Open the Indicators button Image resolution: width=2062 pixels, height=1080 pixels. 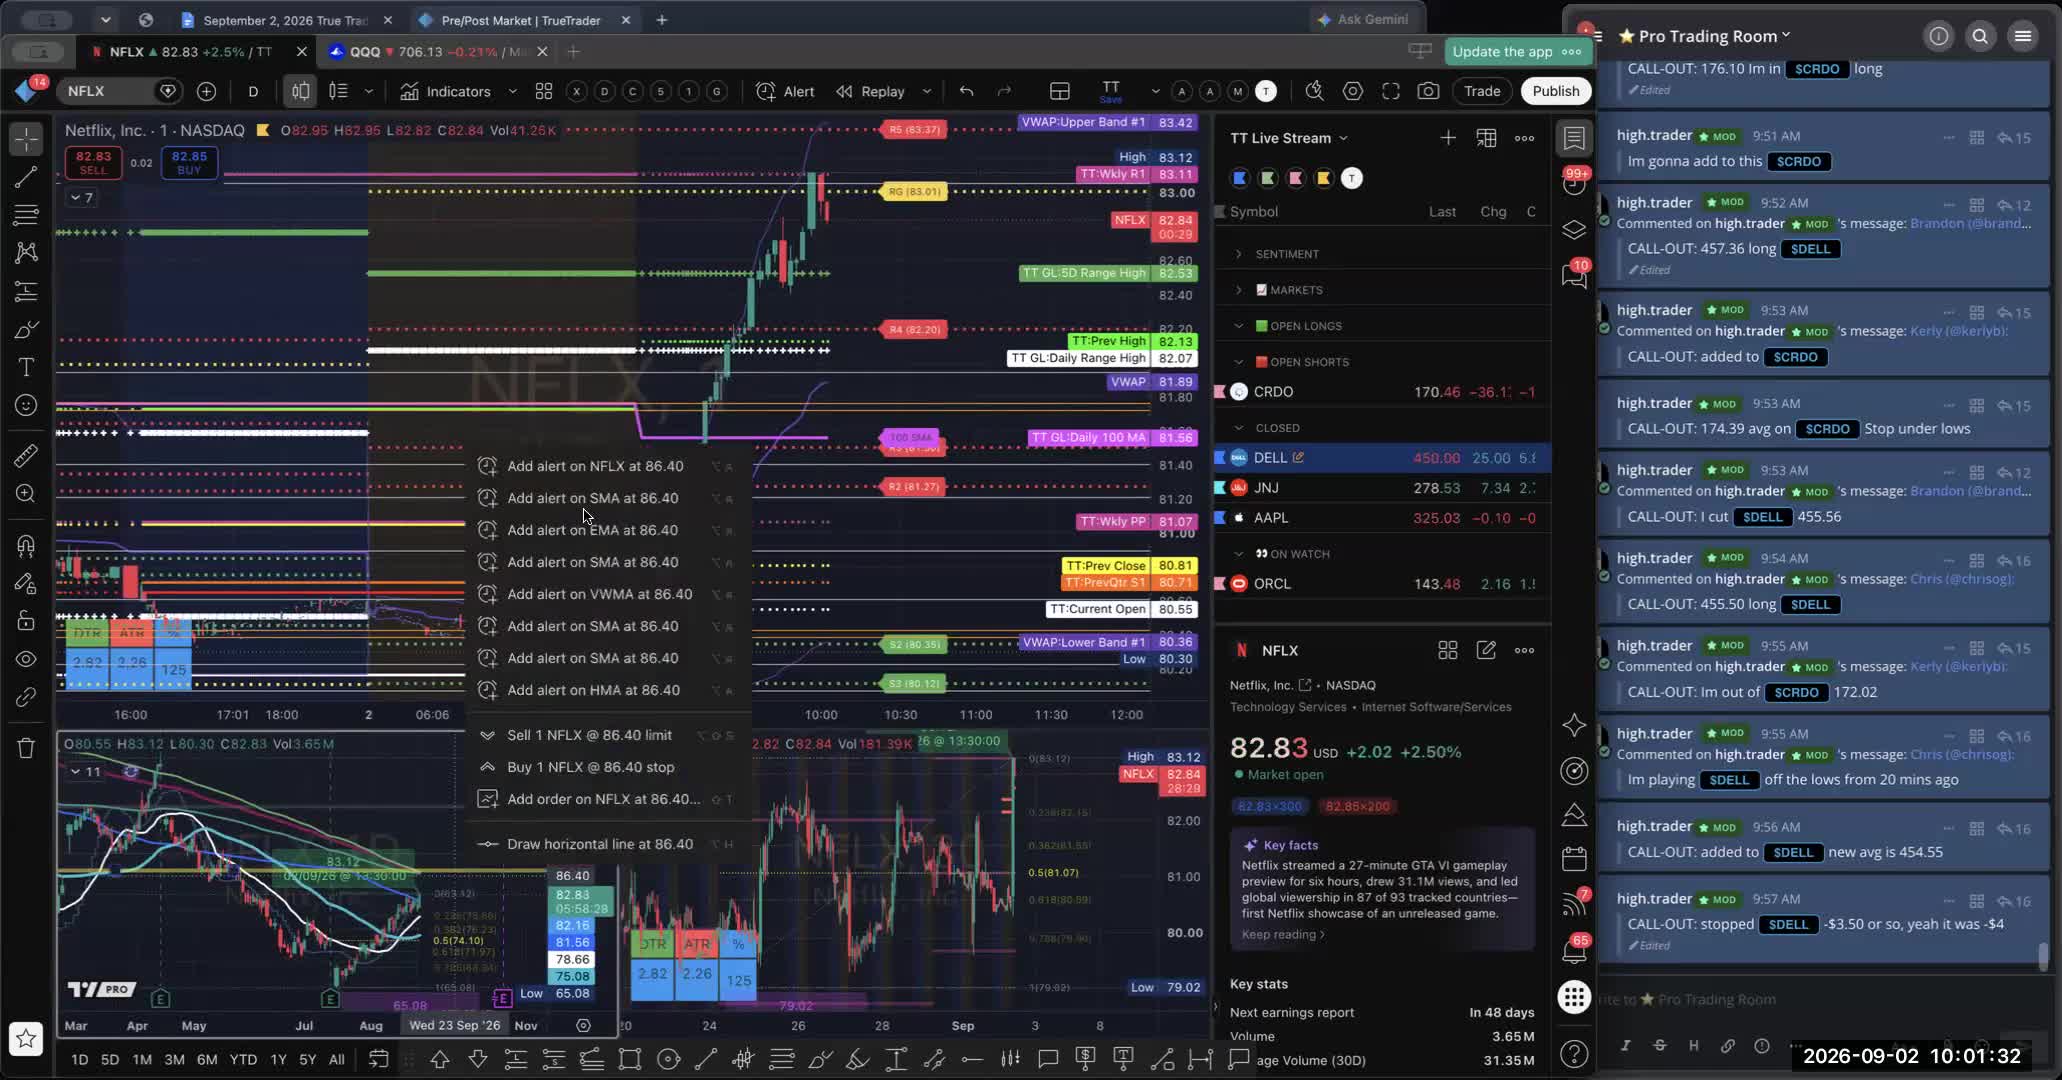446,91
